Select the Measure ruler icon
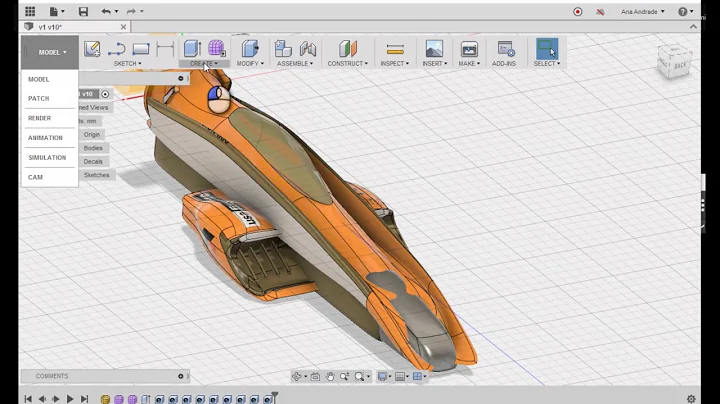This screenshot has height=404, width=720. 395,49
